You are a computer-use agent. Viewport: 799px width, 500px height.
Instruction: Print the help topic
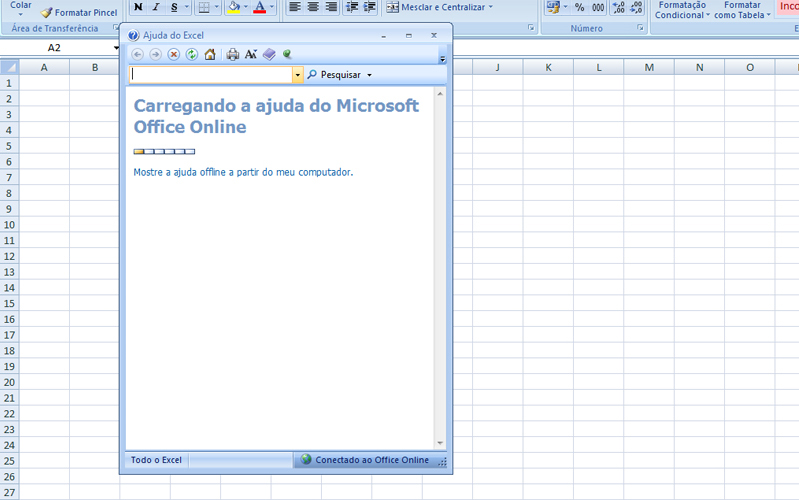click(233, 55)
